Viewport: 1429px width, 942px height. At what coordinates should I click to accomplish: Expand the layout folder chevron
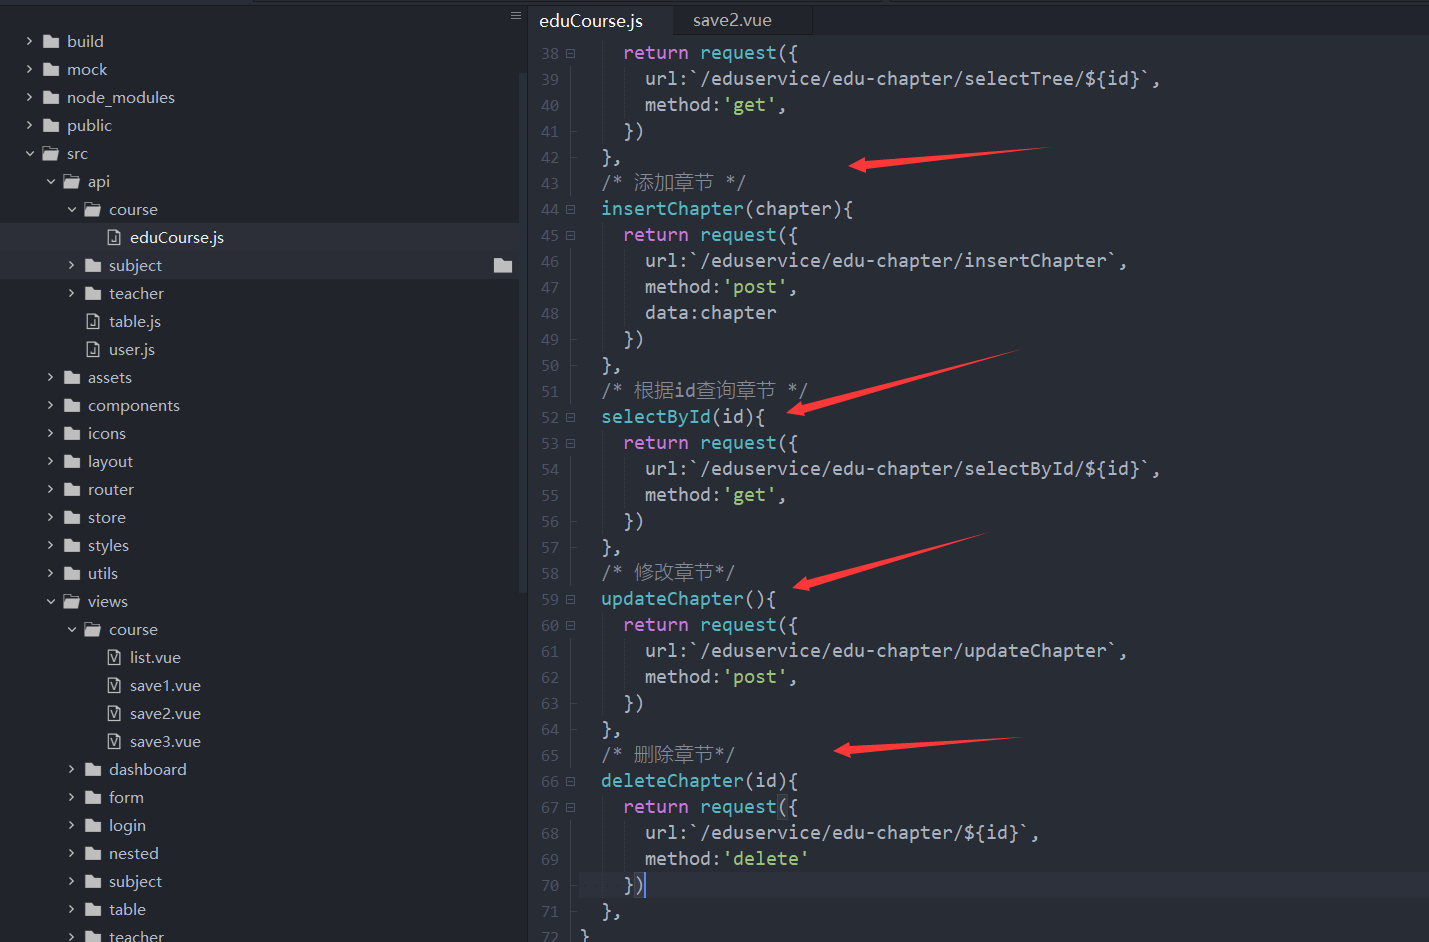(50, 461)
